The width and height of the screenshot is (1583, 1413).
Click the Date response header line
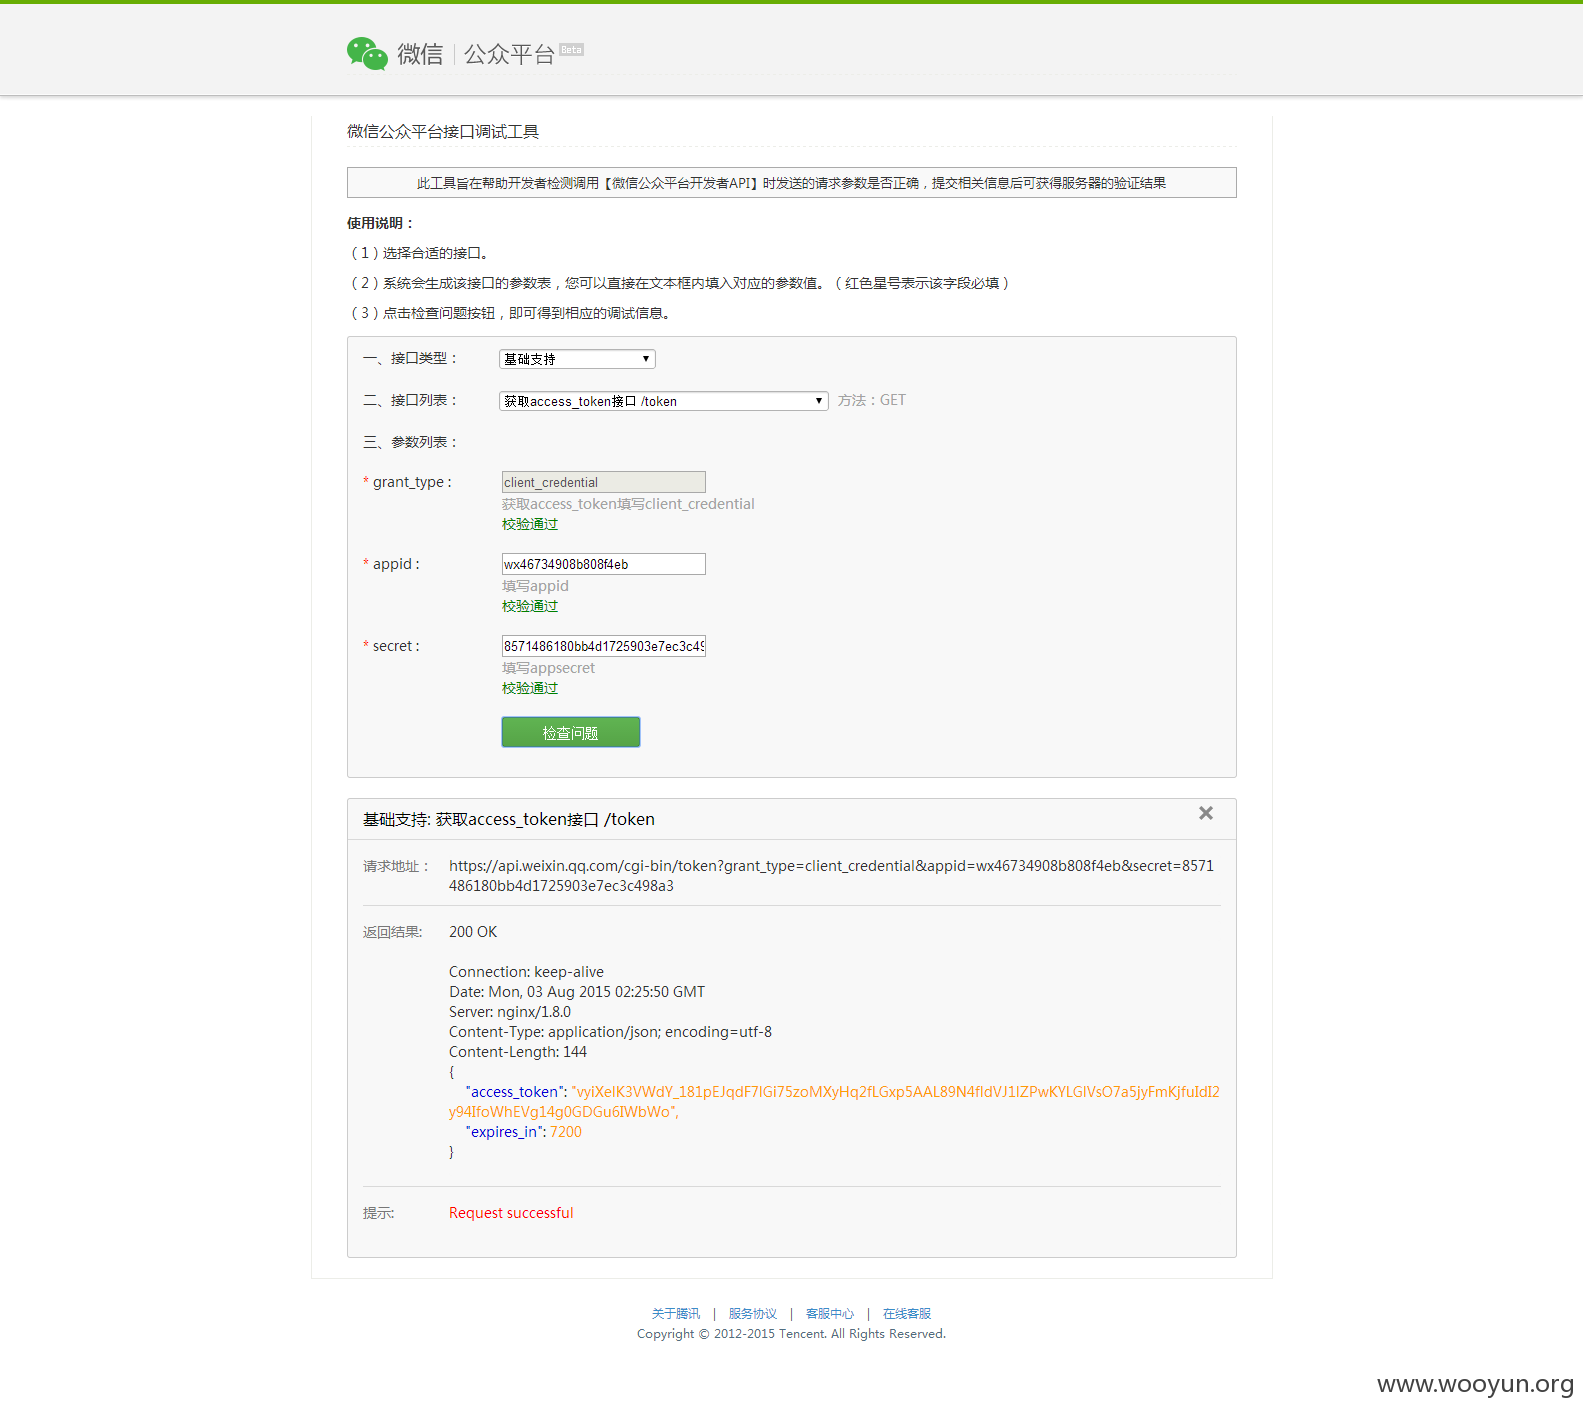click(577, 992)
